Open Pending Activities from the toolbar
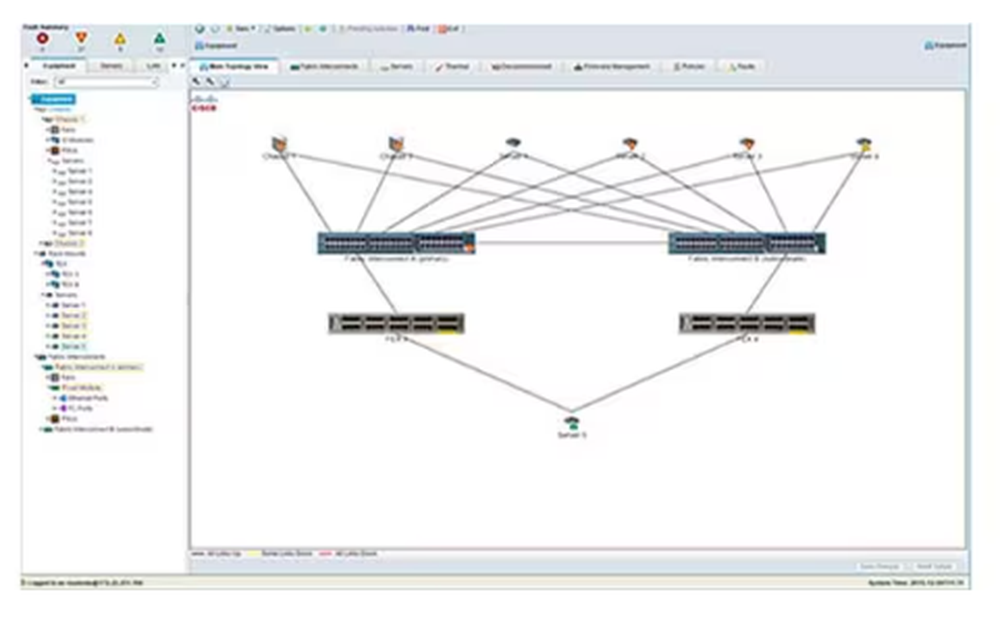The height and width of the screenshot is (621, 1000). (368, 29)
